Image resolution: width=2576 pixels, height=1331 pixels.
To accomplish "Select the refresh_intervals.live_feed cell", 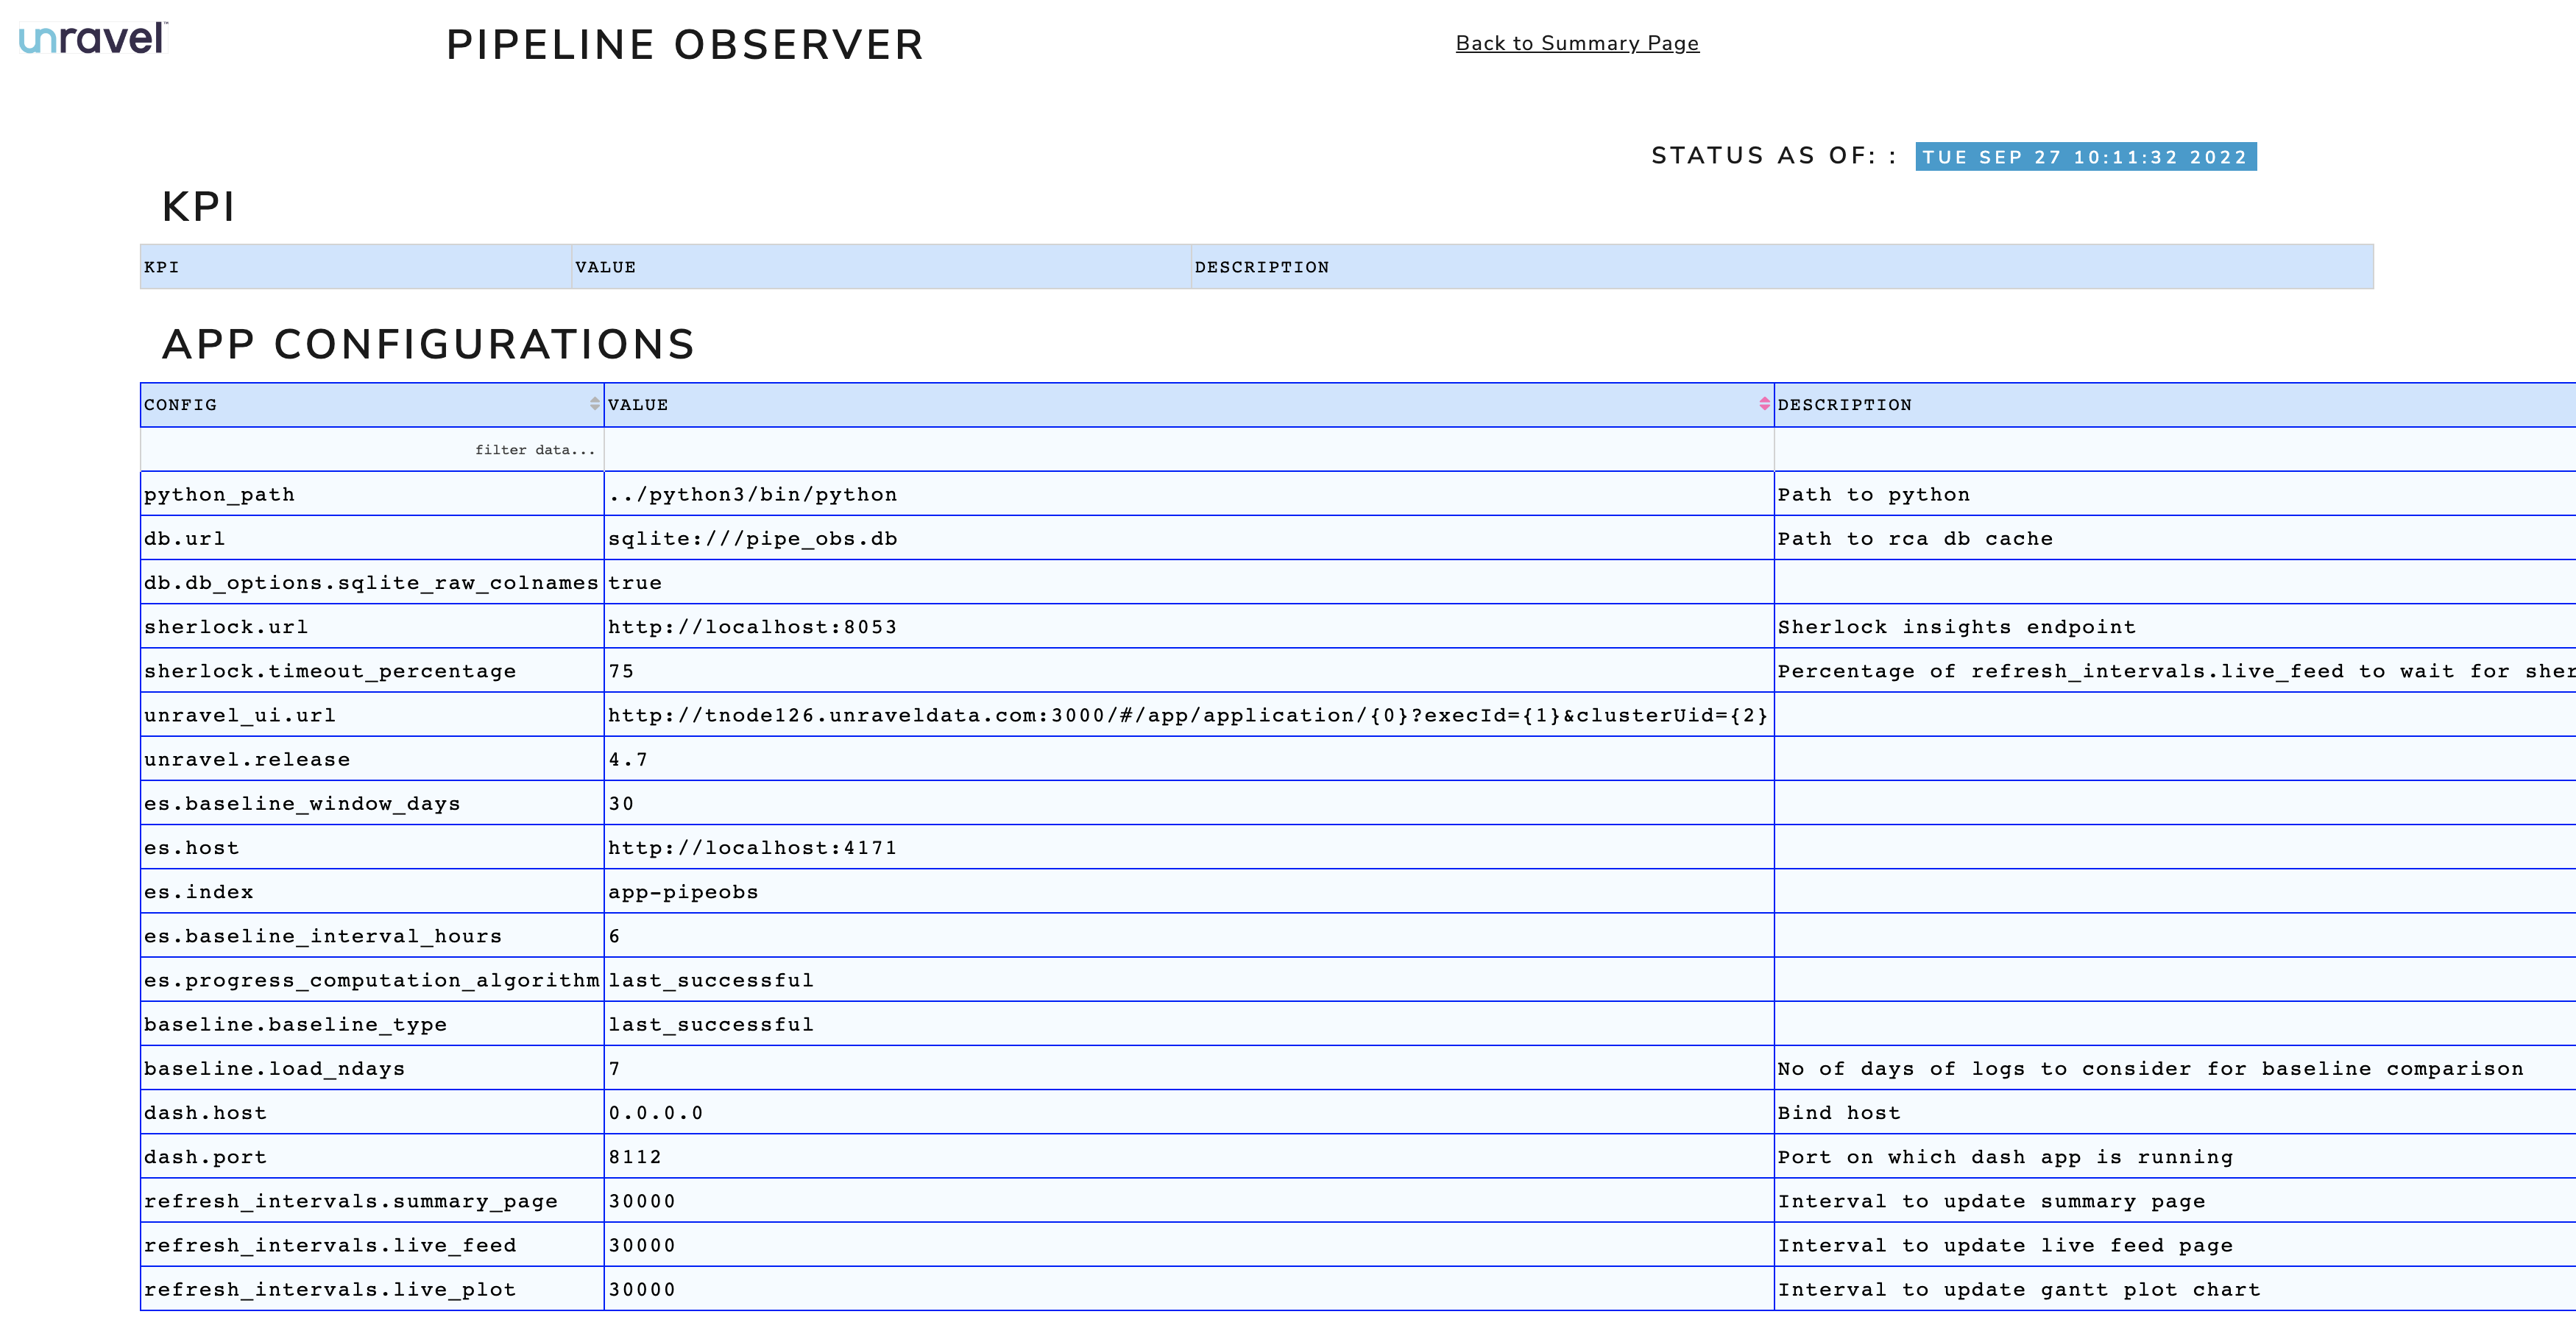I will 372,1244.
